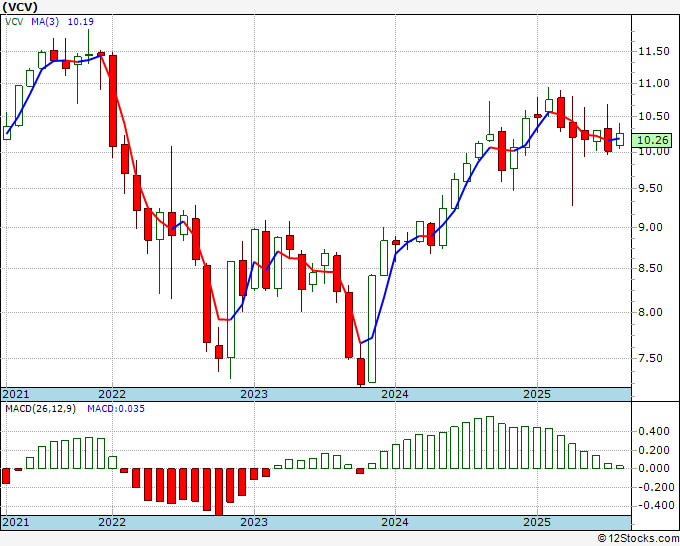Click the tallest green MACD bar in late 2024
Viewport: 680px width, 546px height.
point(490,442)
